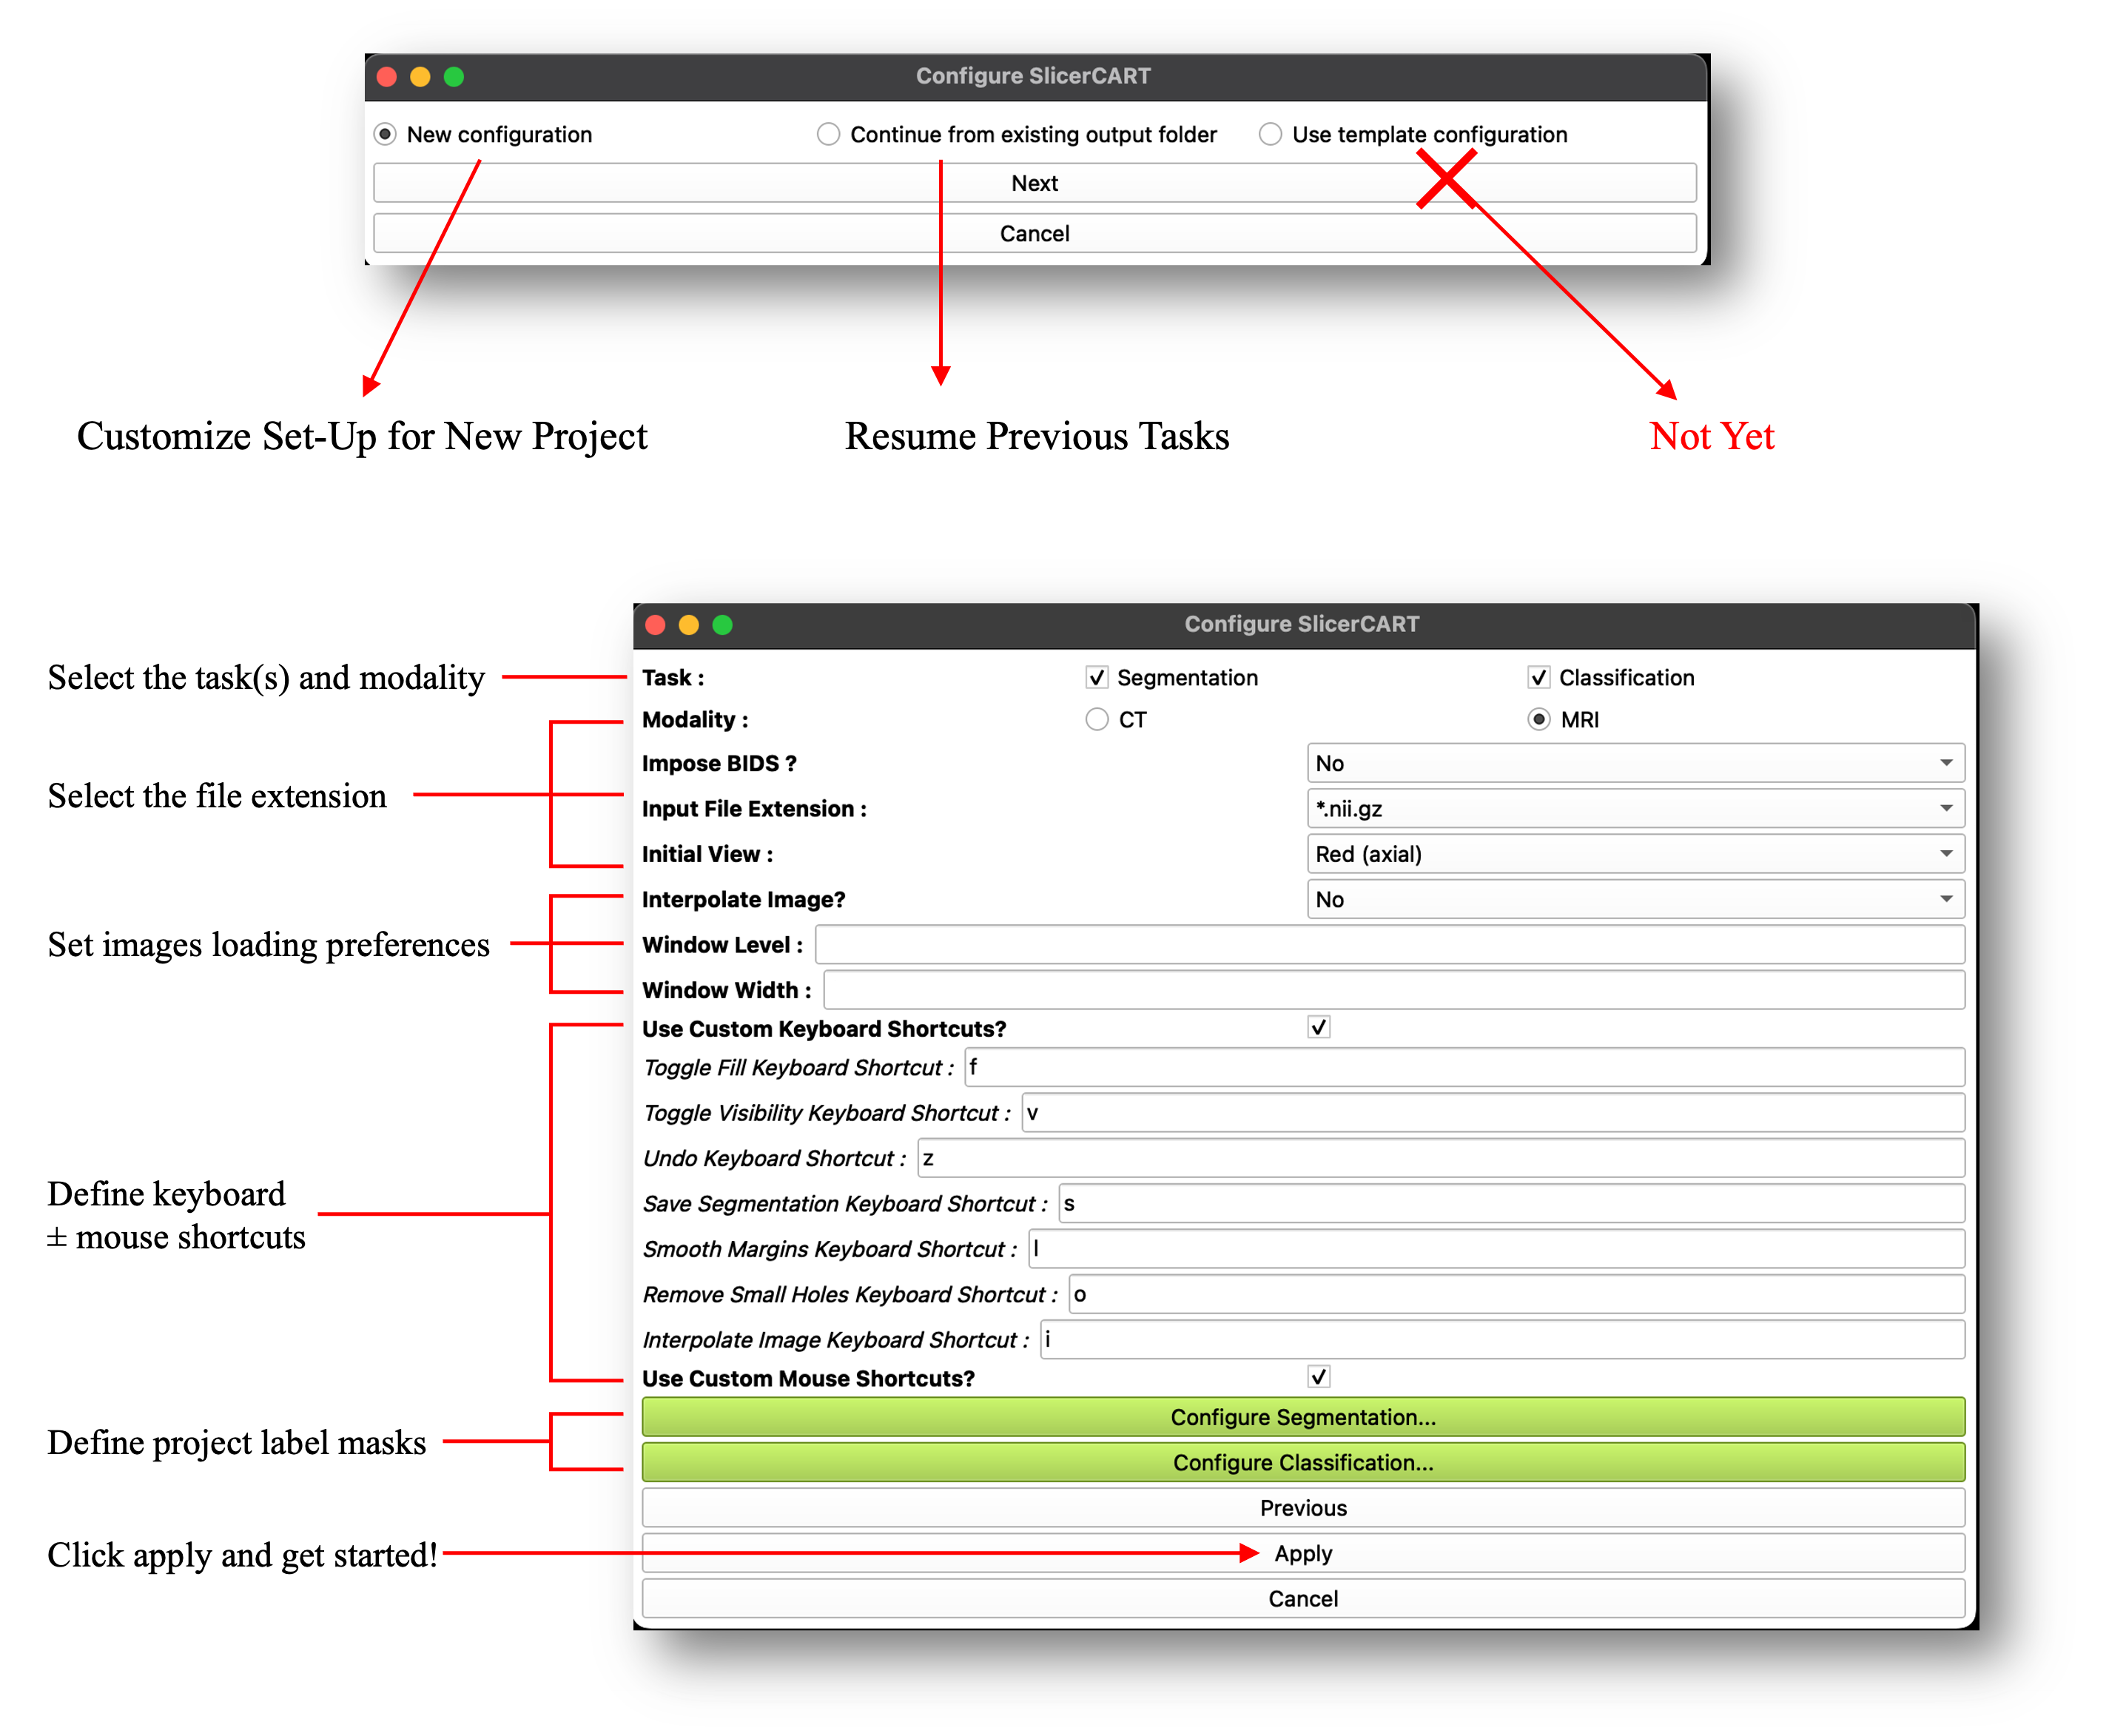Choose Continue from existing output folder

point(828,134)
